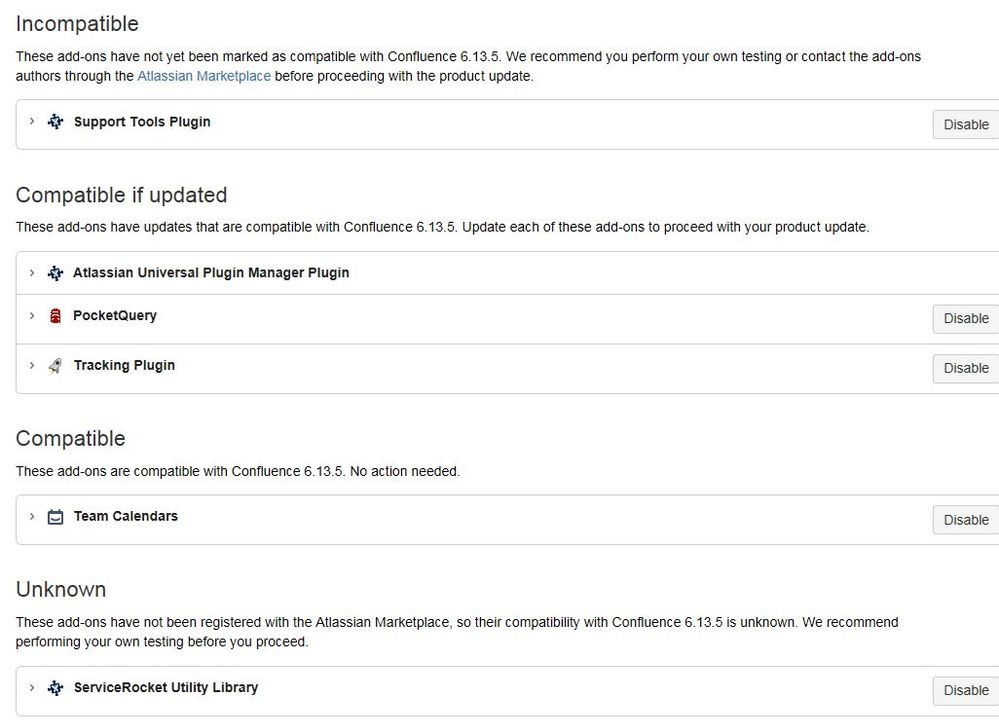This screenshot has height=727, width=999.
Task: Click the red PocketQuery database icon
Action: point(55,316)
